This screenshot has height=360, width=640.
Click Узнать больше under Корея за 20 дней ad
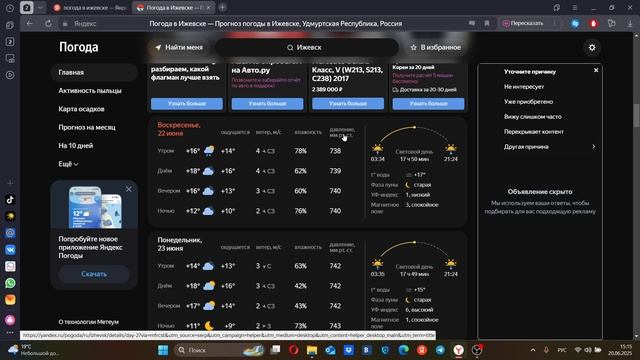click(x=428, y=104)
